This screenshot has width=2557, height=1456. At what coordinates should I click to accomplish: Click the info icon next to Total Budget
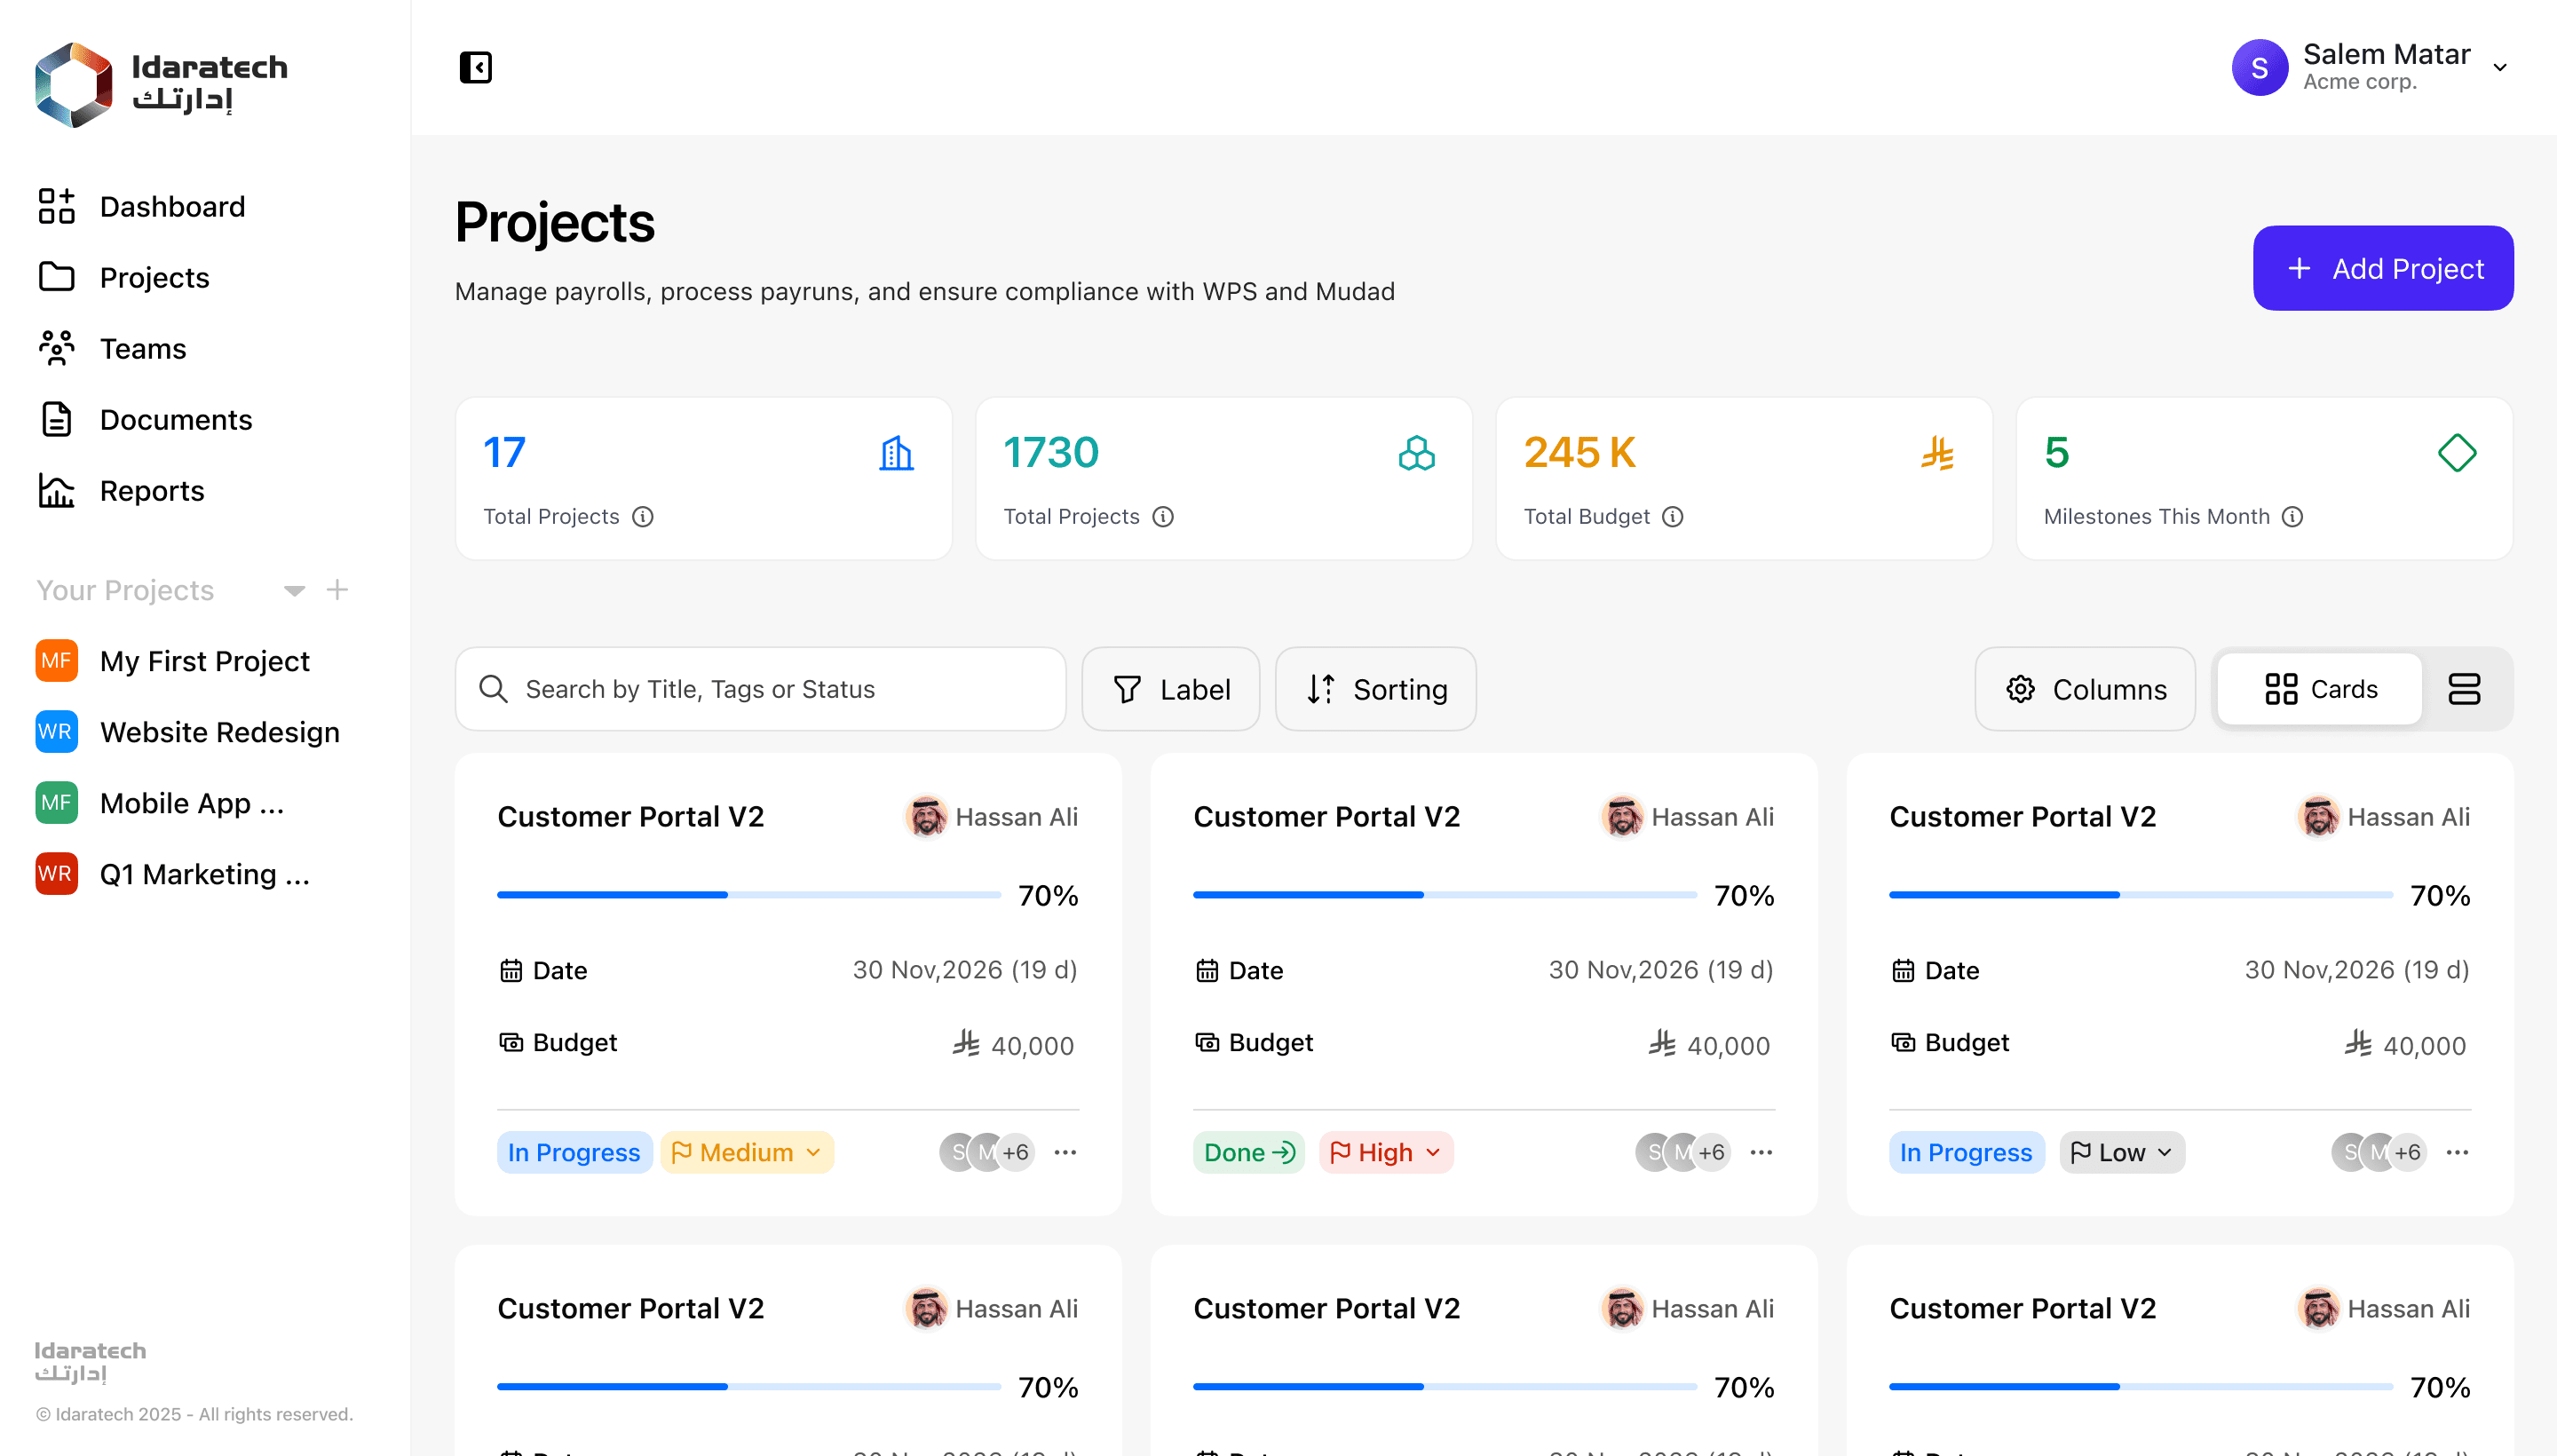[1673, 517]
